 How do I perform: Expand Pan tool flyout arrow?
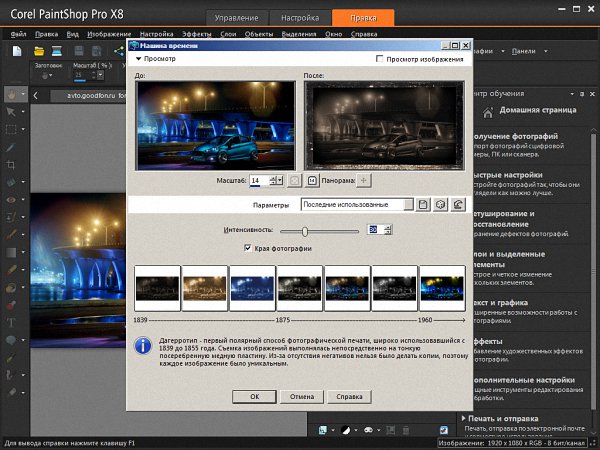(x=23, y=94)
